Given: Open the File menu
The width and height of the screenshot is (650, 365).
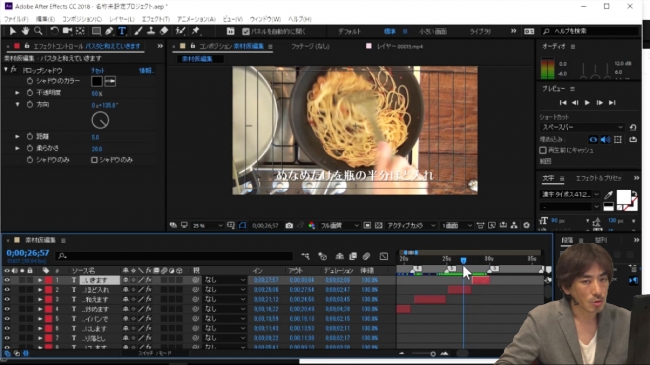Looking at the screenshot, I should coord(16,19).
